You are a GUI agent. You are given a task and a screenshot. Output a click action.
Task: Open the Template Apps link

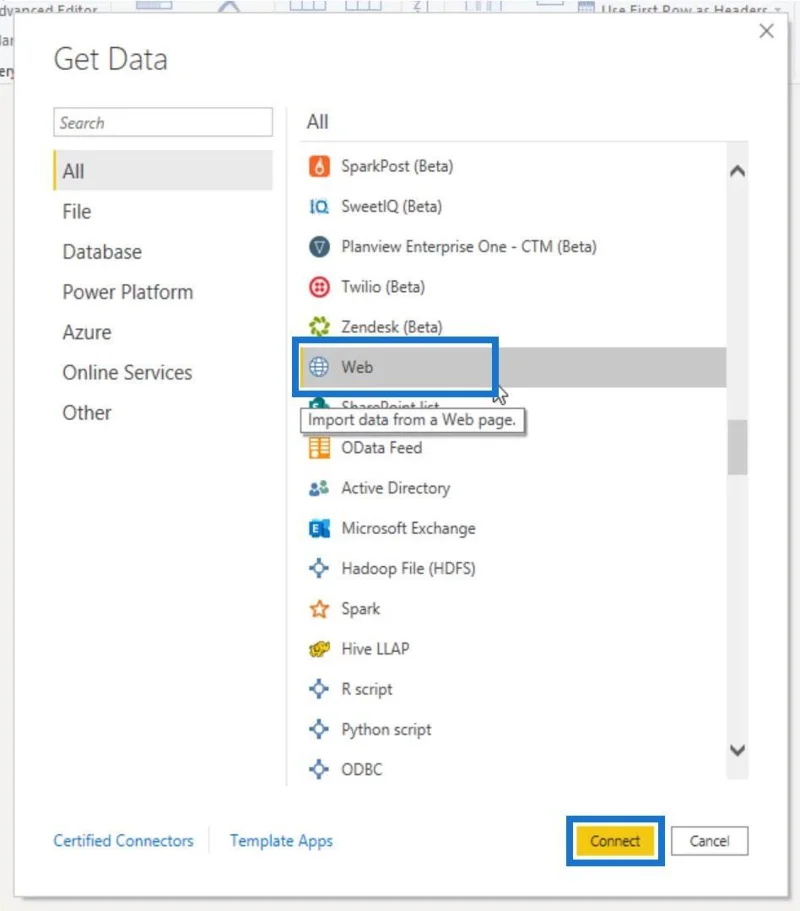pos(281,841)
